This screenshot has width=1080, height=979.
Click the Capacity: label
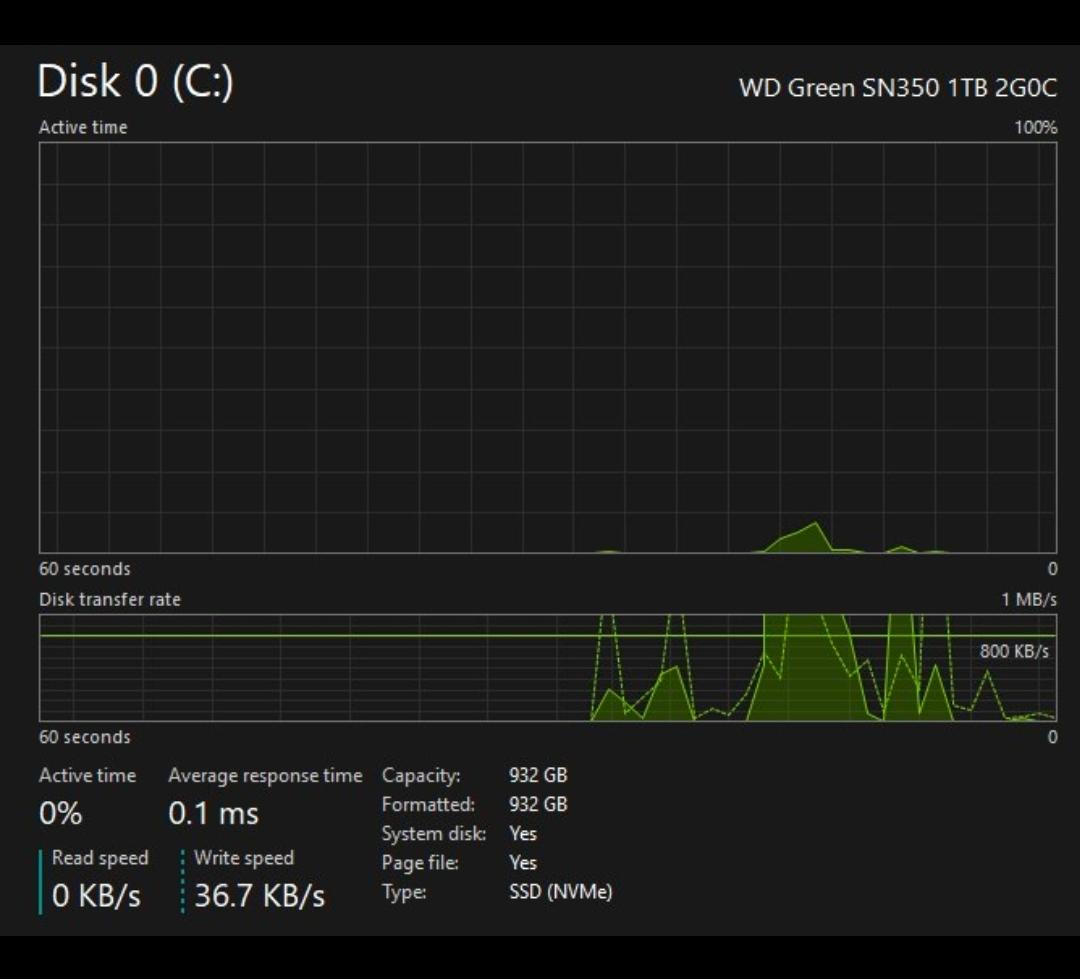[x=421, y=776]
